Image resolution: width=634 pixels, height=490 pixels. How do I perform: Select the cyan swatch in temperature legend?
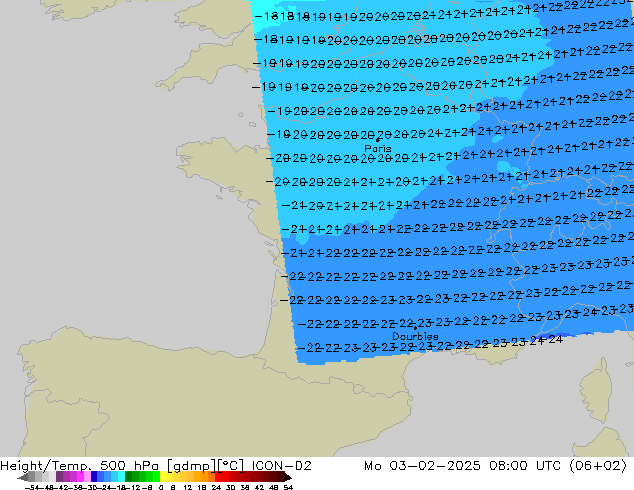coord(121,476)
